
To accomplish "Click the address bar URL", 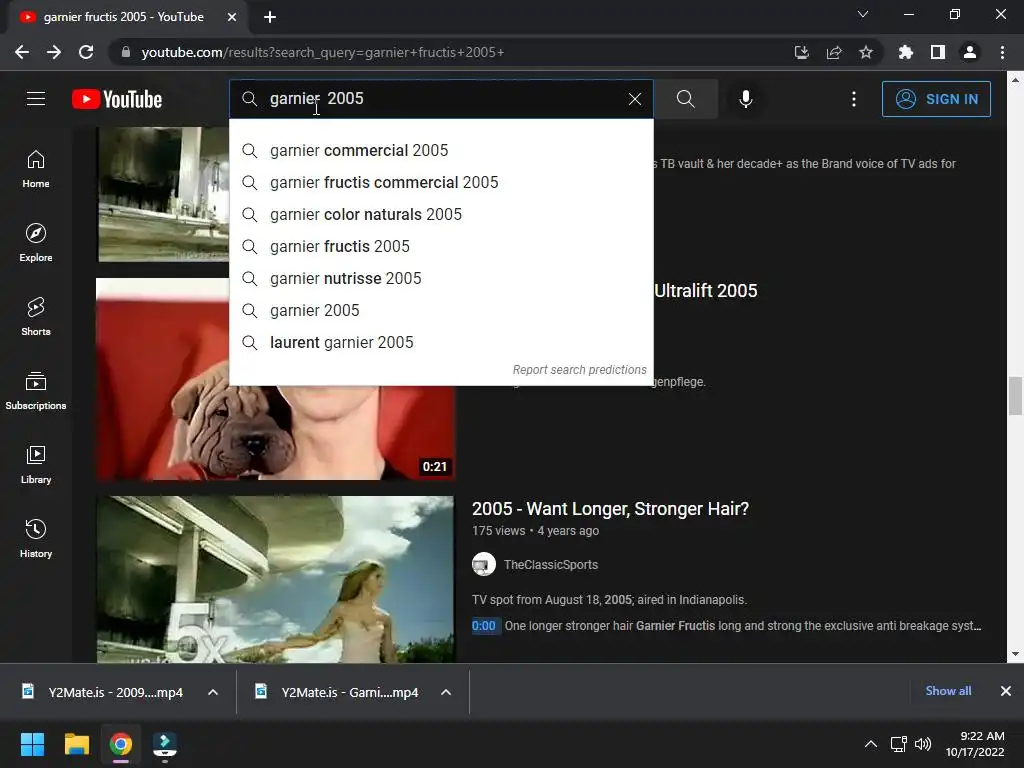I will pos(323,52).
